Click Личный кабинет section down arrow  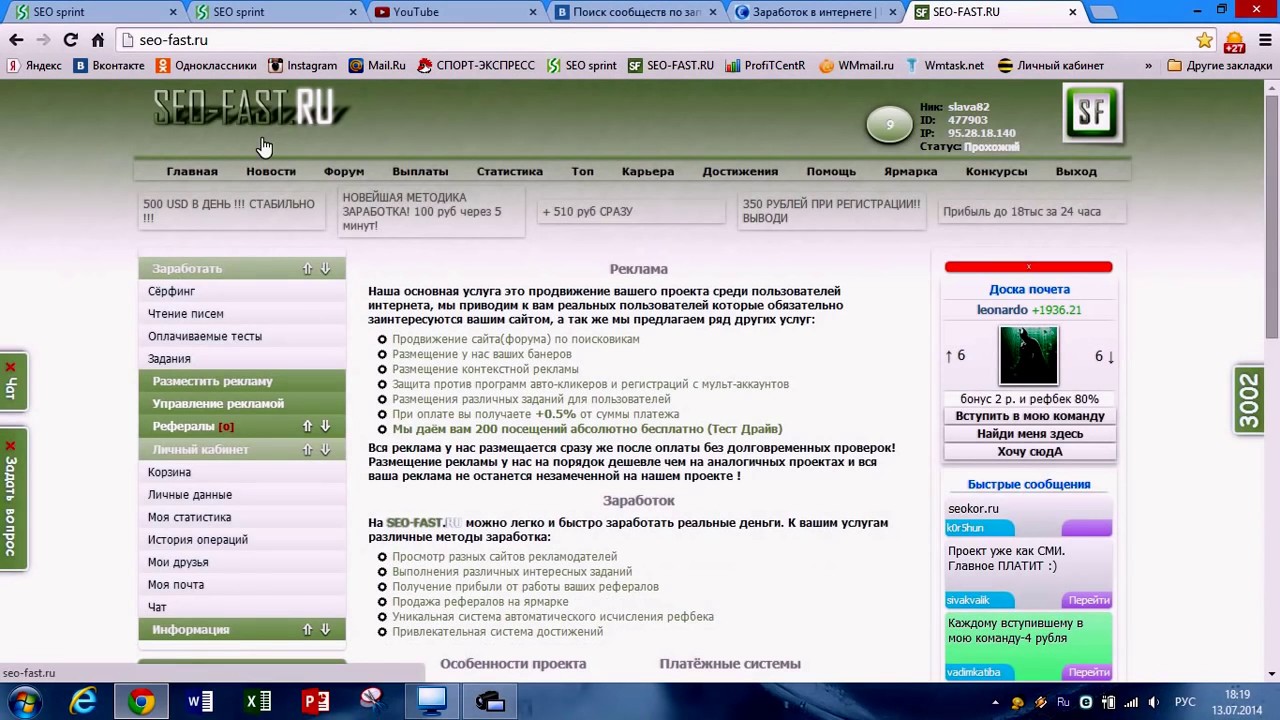coord(325,449)
